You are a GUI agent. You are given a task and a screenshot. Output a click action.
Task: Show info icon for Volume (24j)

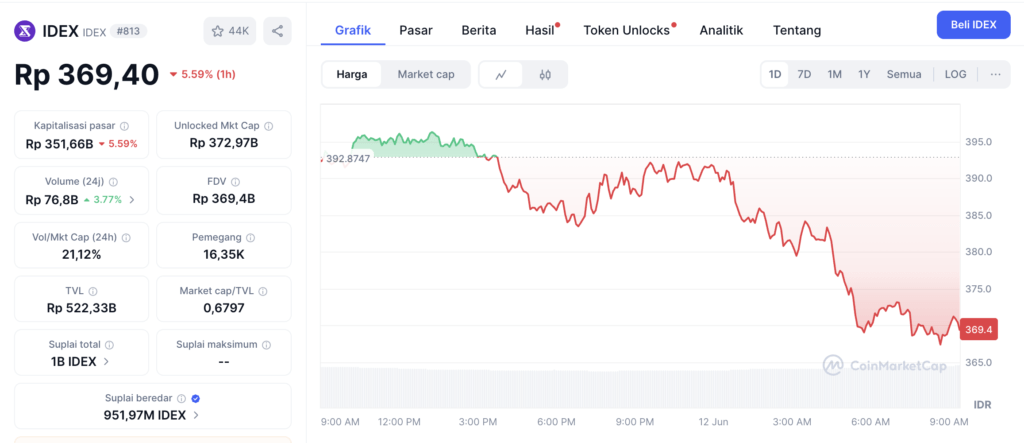(x=113, y=182)
